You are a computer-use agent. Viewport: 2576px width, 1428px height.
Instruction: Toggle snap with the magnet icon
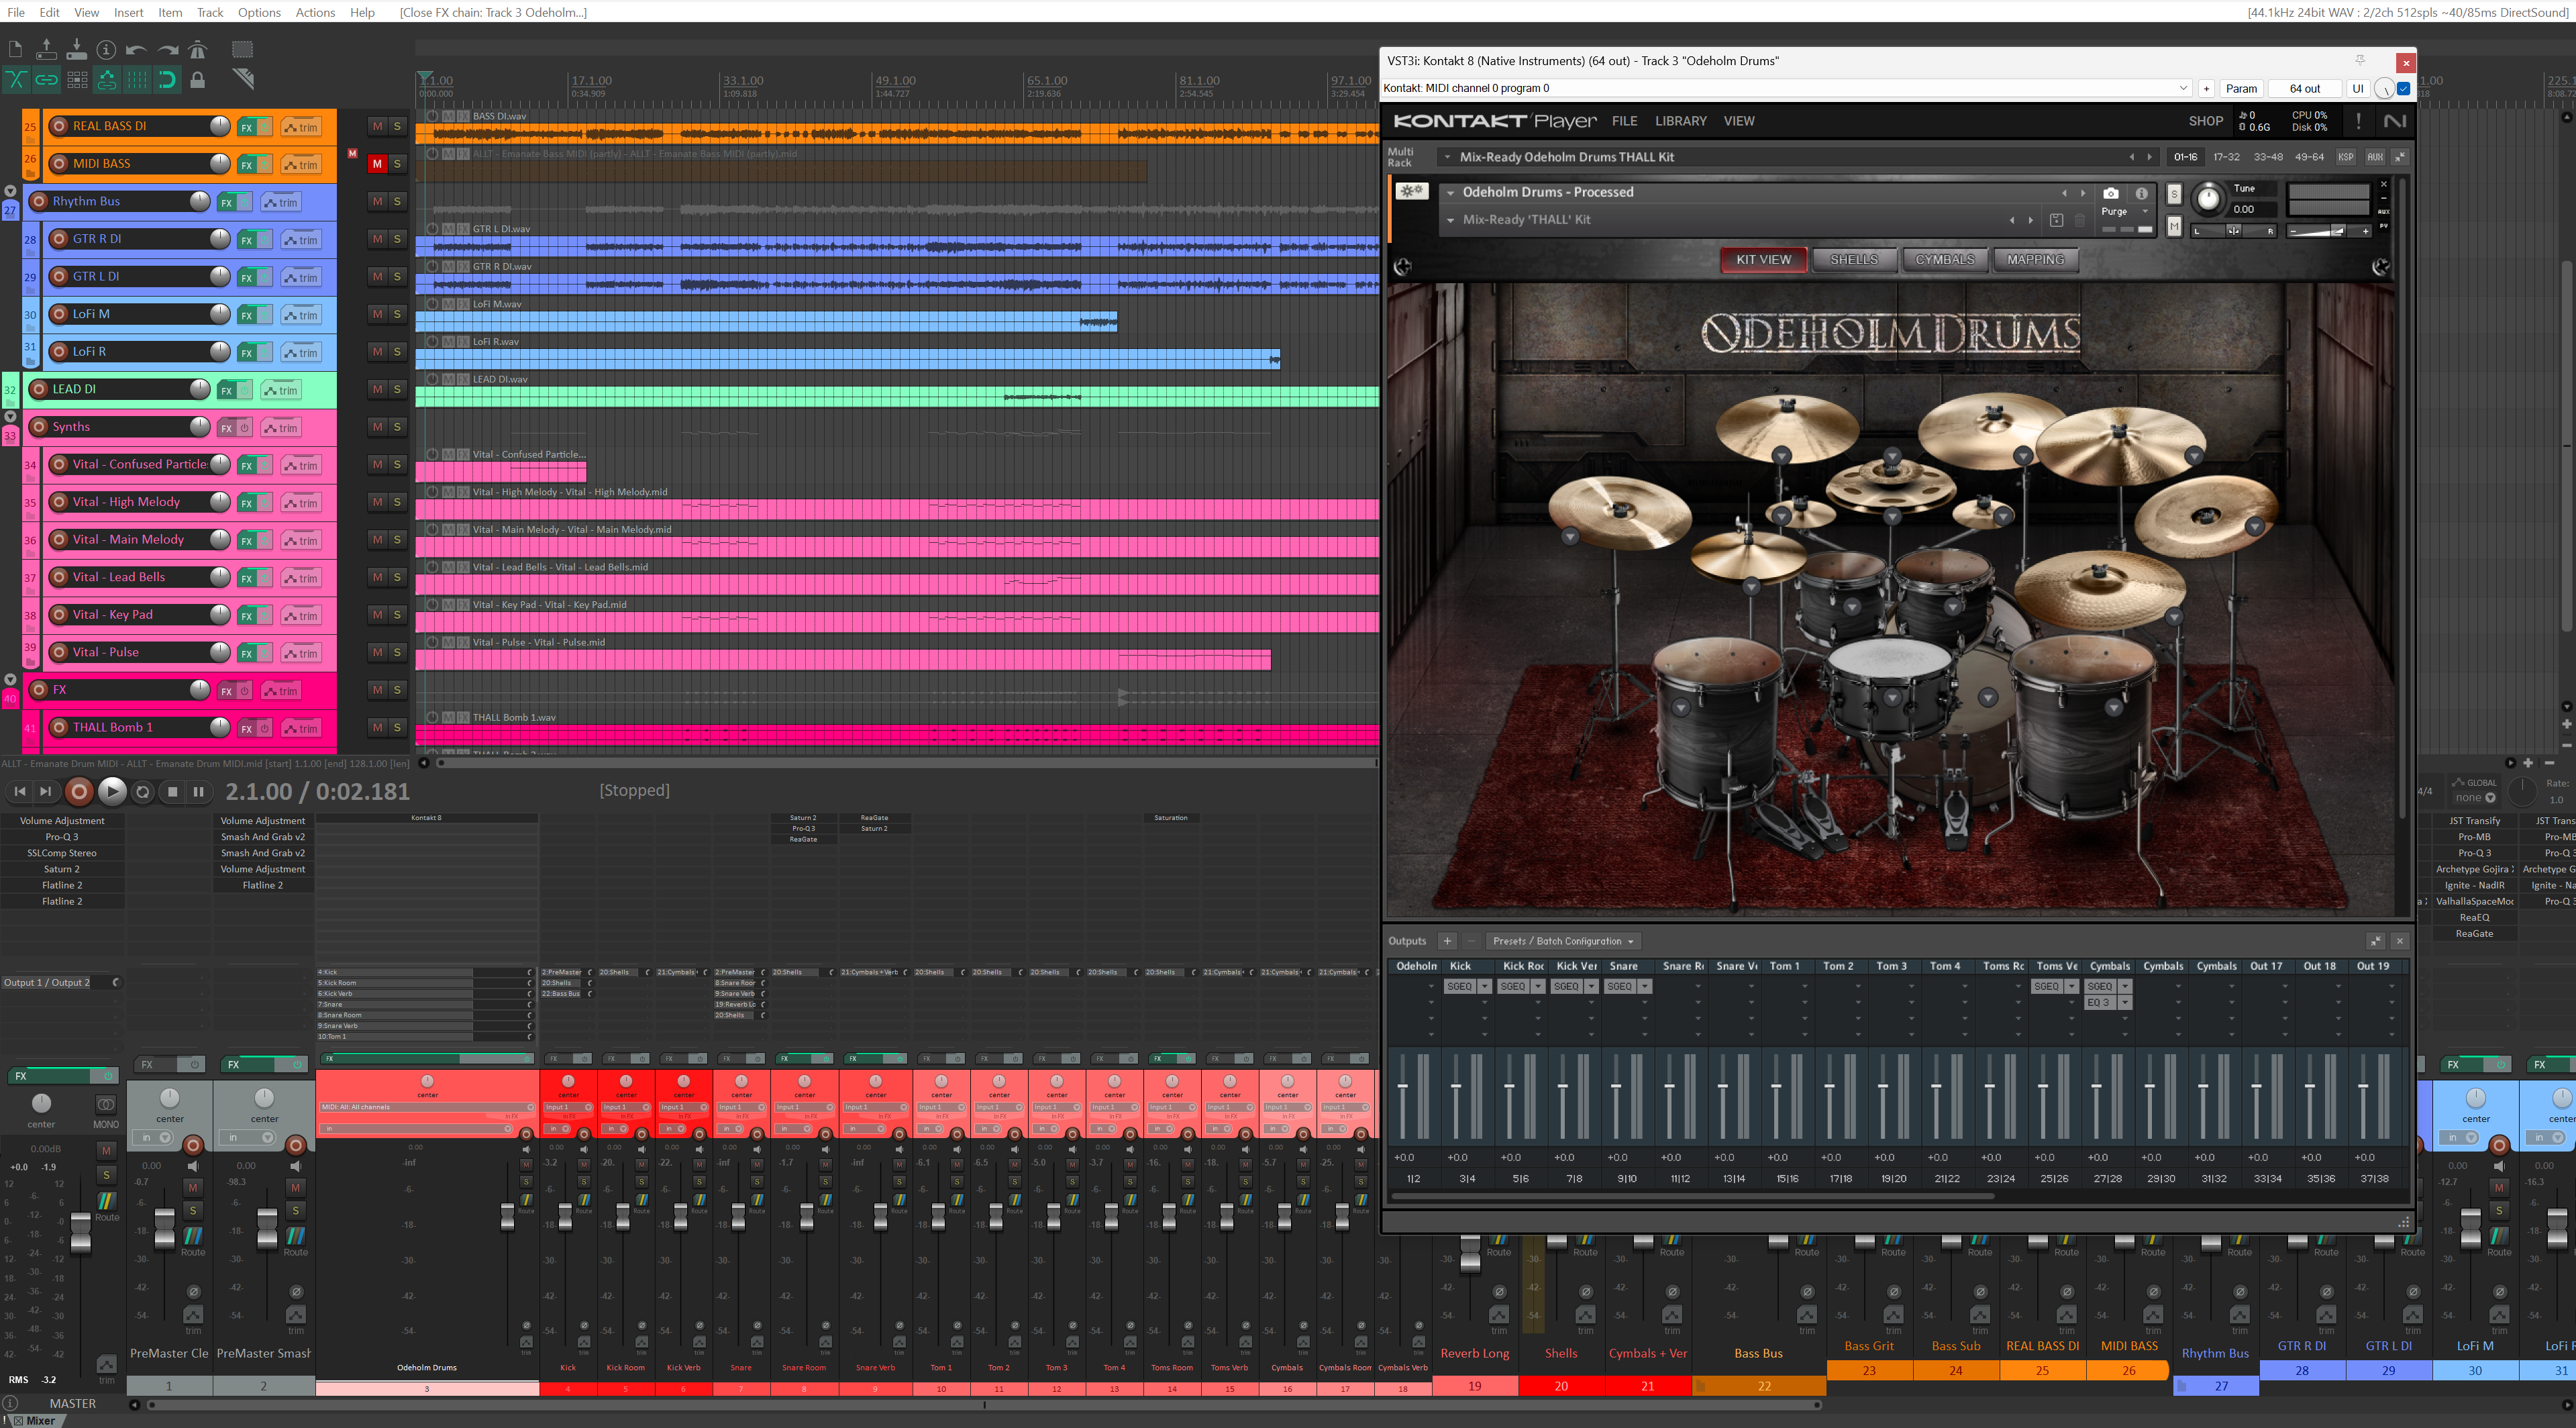pyautogui.click(x=167, y=80)
